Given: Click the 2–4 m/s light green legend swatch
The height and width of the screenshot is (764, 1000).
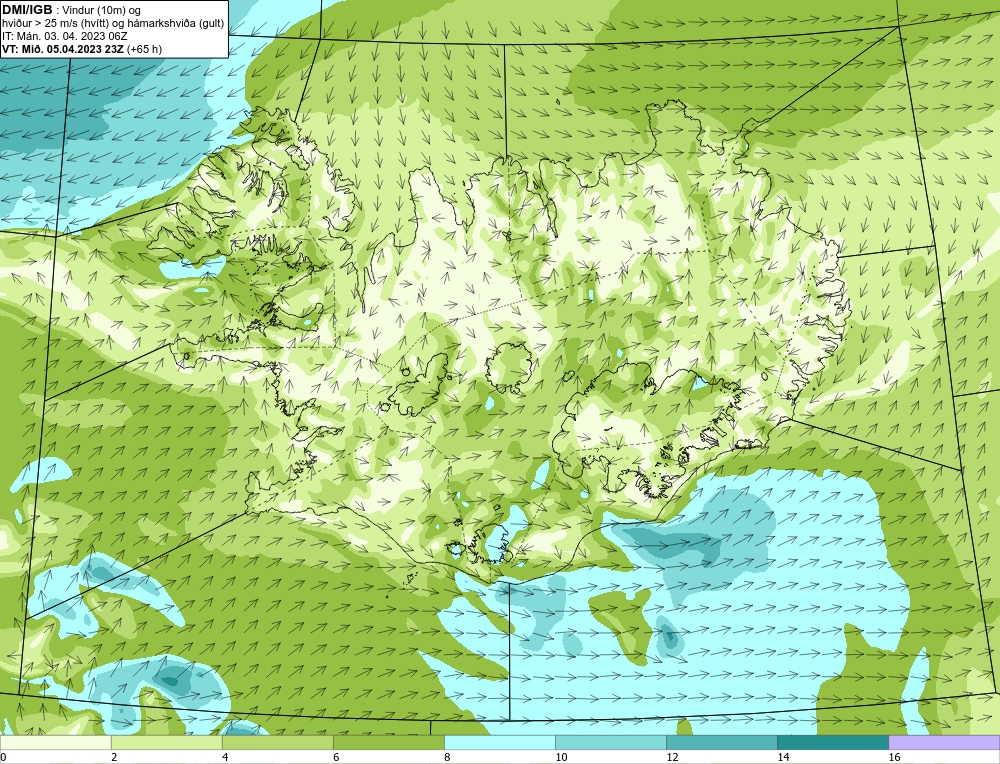Looking at the screenshot, I should point(166,742).
